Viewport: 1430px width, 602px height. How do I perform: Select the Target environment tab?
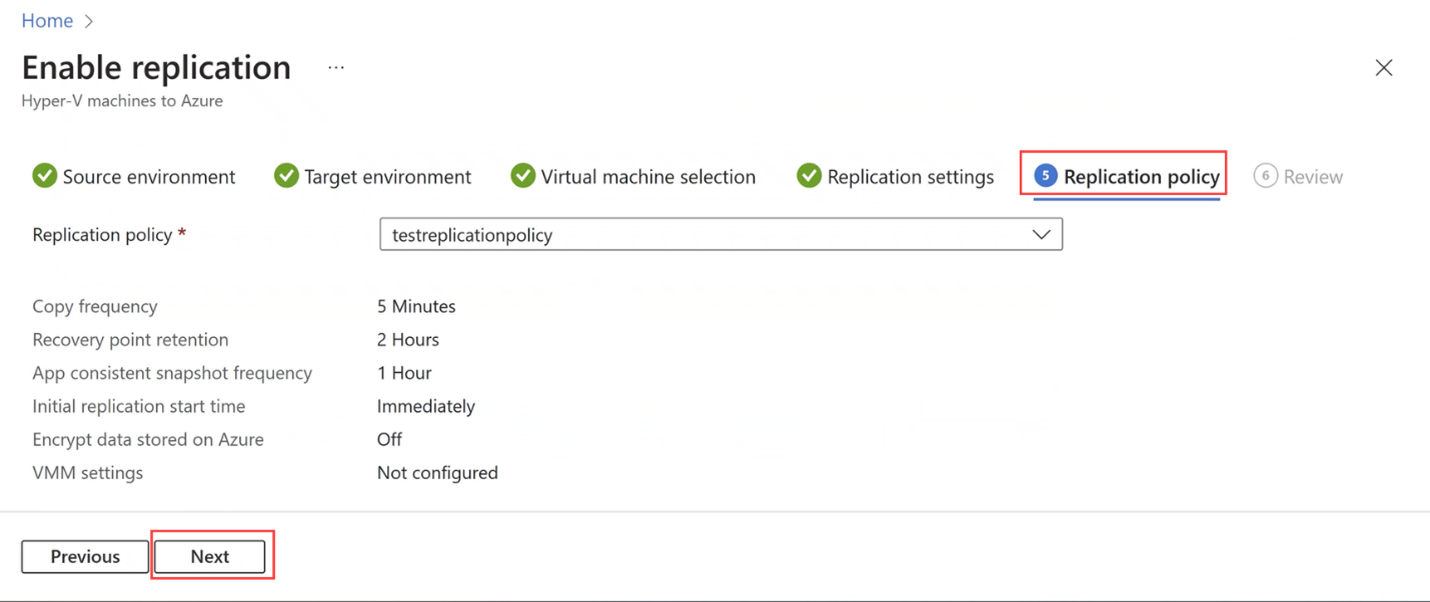point(388,176)
